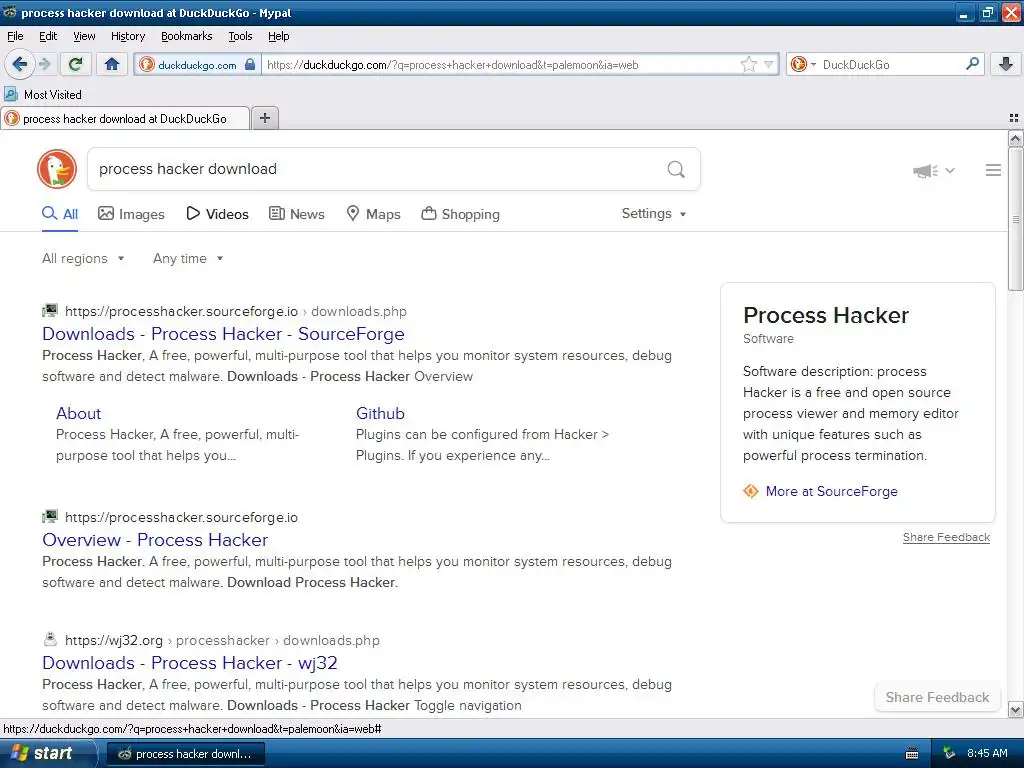Switch to Shopping results
This screenshot has width=1024, height=768.
(x=460, y=214)
